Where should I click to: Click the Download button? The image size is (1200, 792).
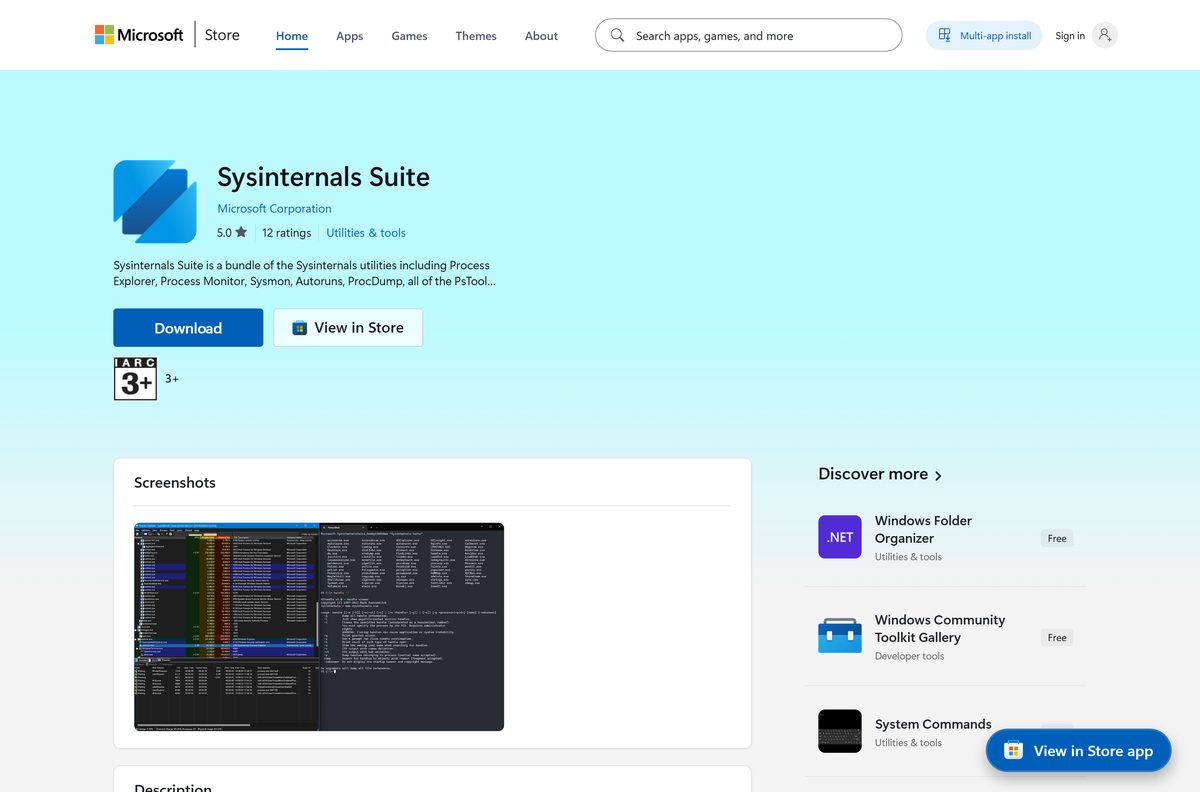(x=188, y=328)
